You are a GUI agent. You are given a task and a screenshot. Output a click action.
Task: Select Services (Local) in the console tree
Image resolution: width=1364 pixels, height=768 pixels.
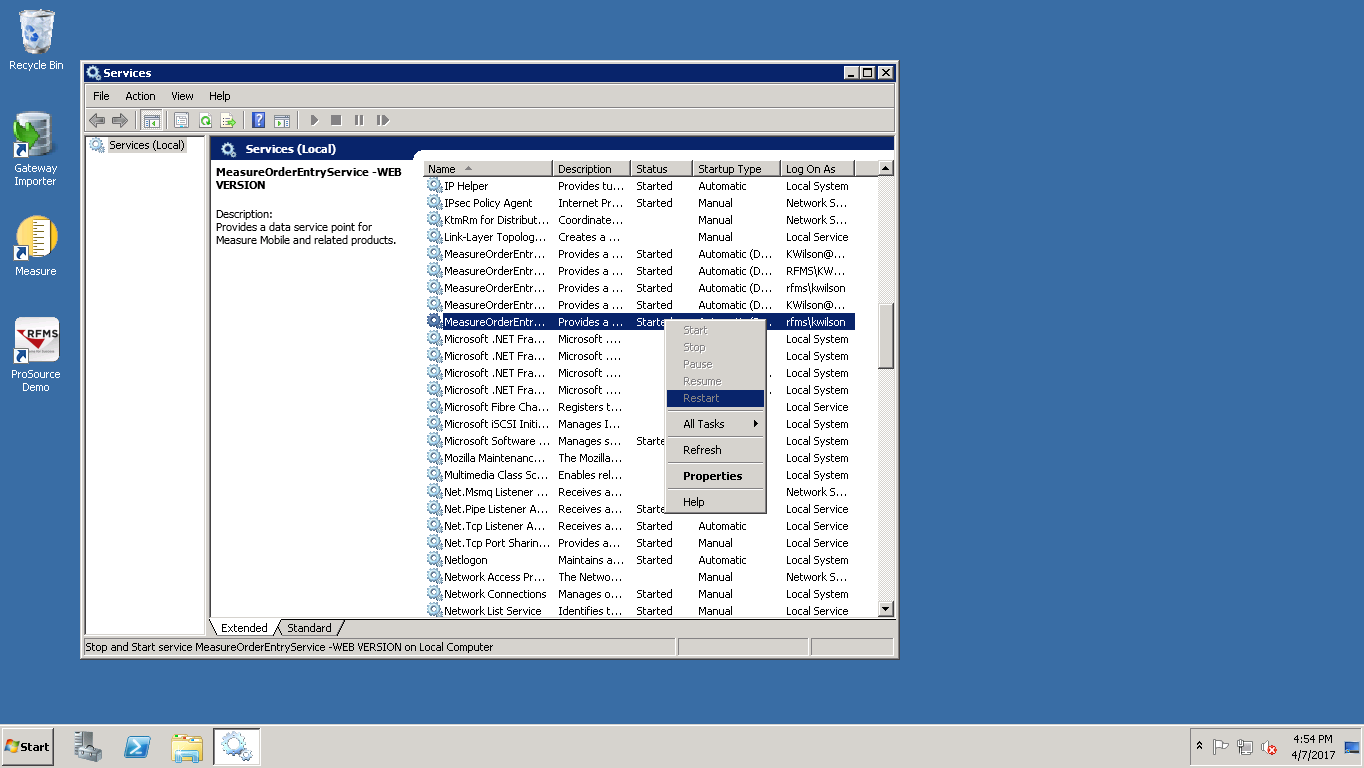pyautogui.click(x=146, y=145)
